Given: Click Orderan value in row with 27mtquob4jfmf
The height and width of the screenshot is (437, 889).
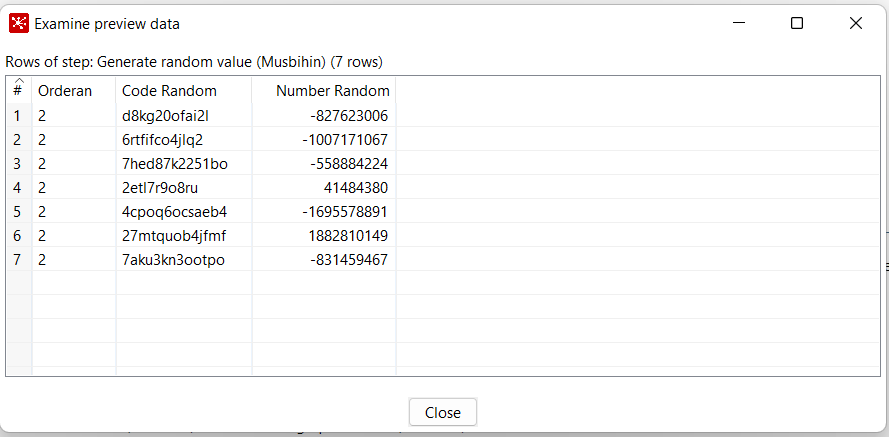Looking at the screenshot, I should [74, 235].
